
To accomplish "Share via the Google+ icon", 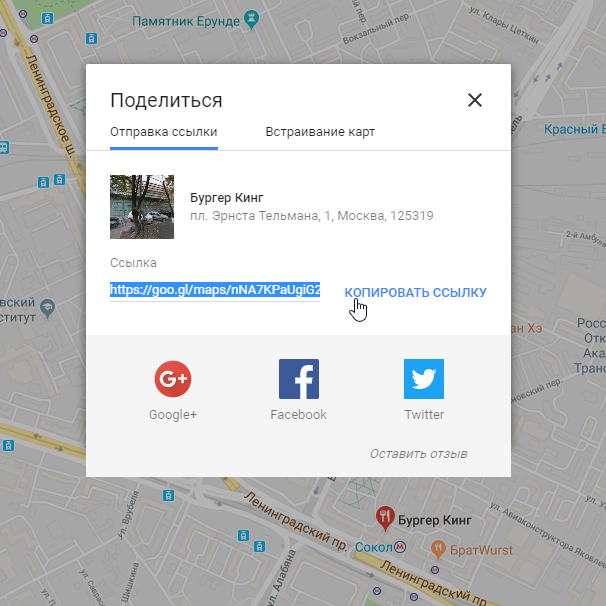I will [x=173, y=379].
